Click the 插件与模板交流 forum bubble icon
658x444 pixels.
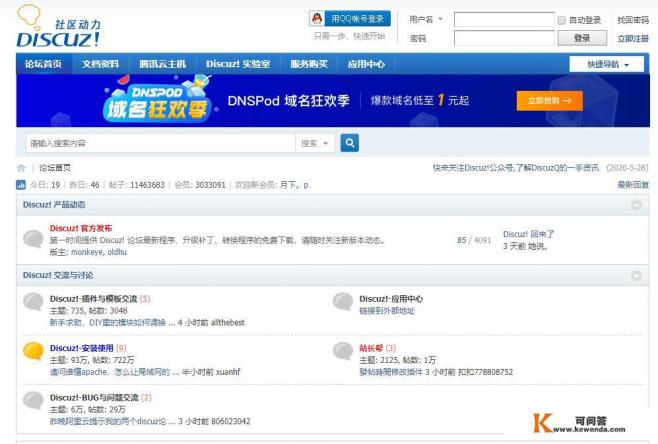click(x=33, y=302)
